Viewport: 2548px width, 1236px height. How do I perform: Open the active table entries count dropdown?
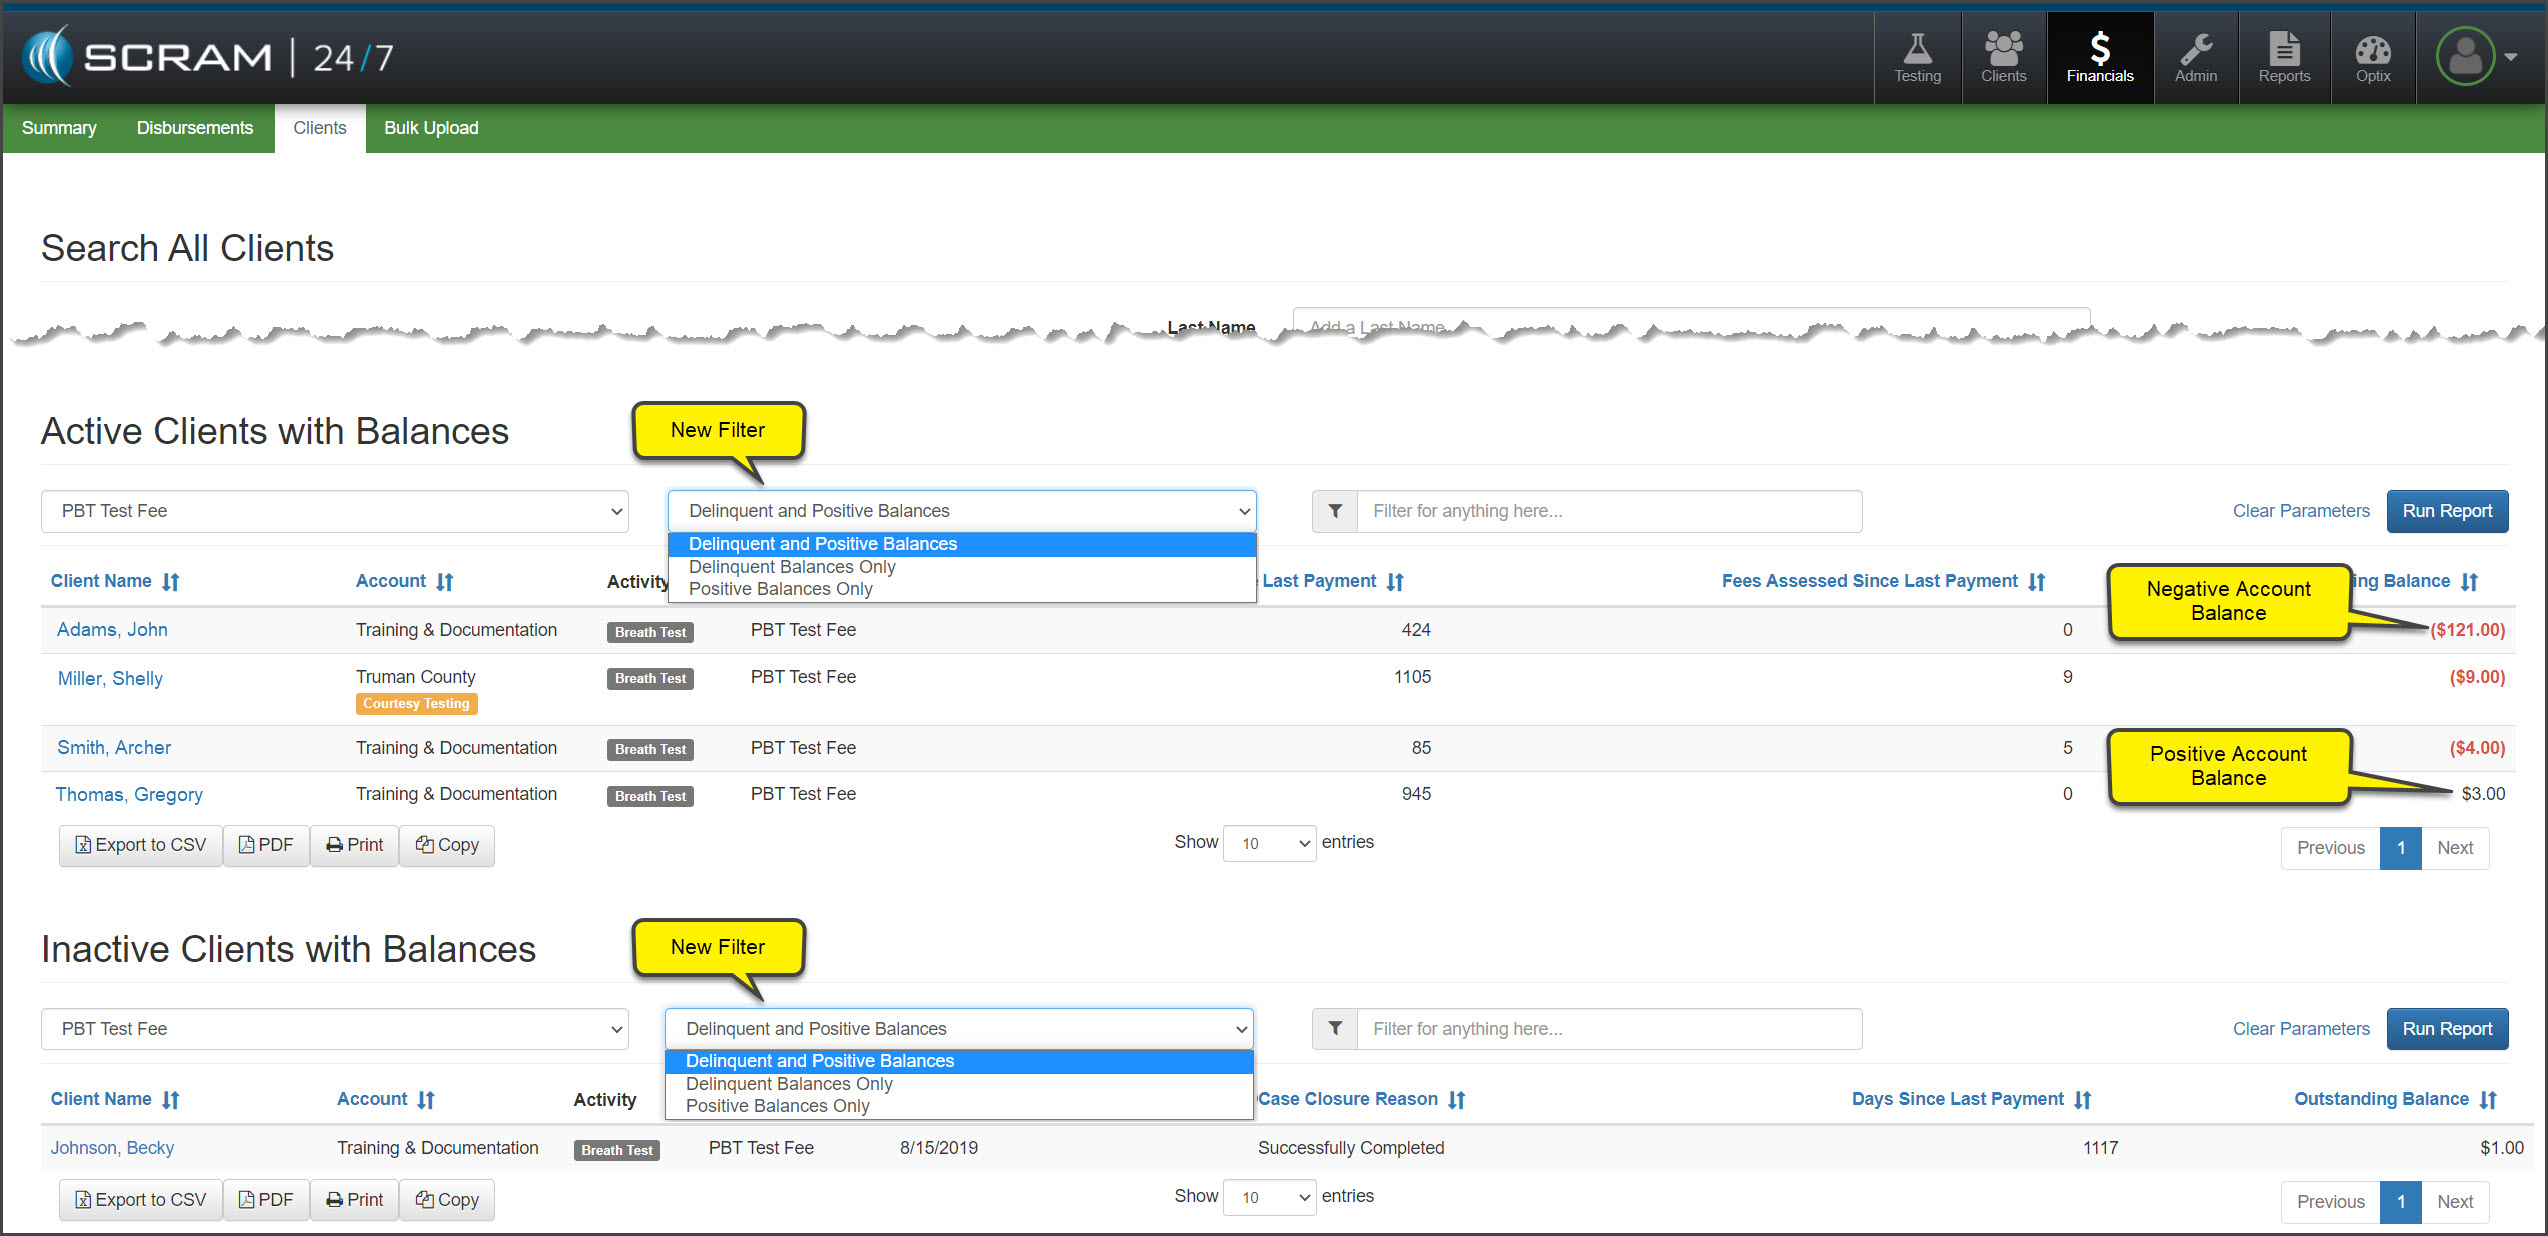[x=1269, y=843]
